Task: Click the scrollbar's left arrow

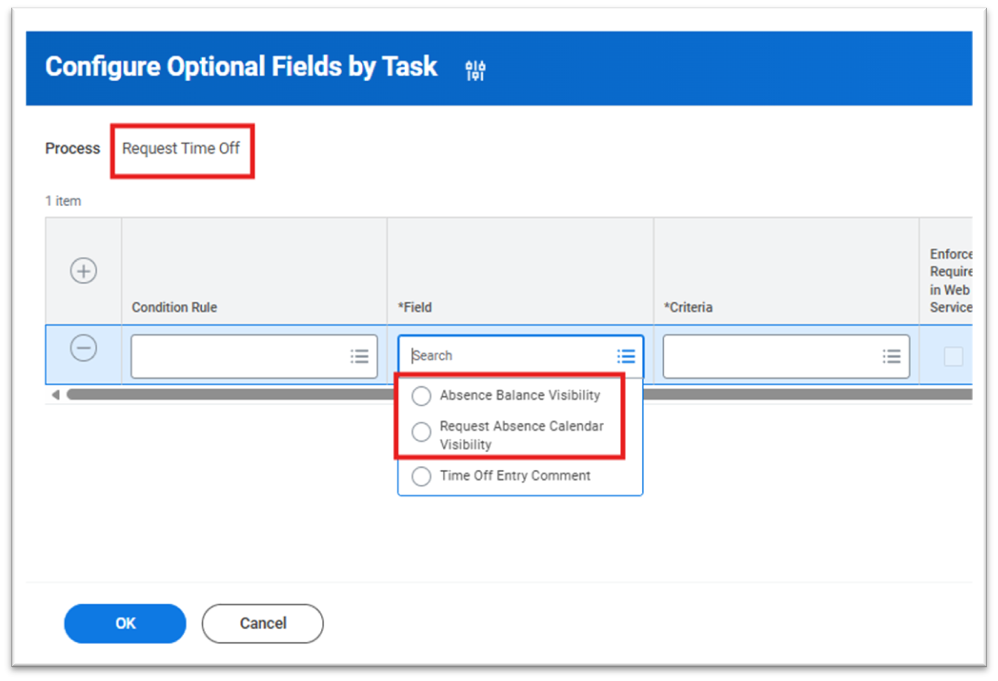Action: 55,395
